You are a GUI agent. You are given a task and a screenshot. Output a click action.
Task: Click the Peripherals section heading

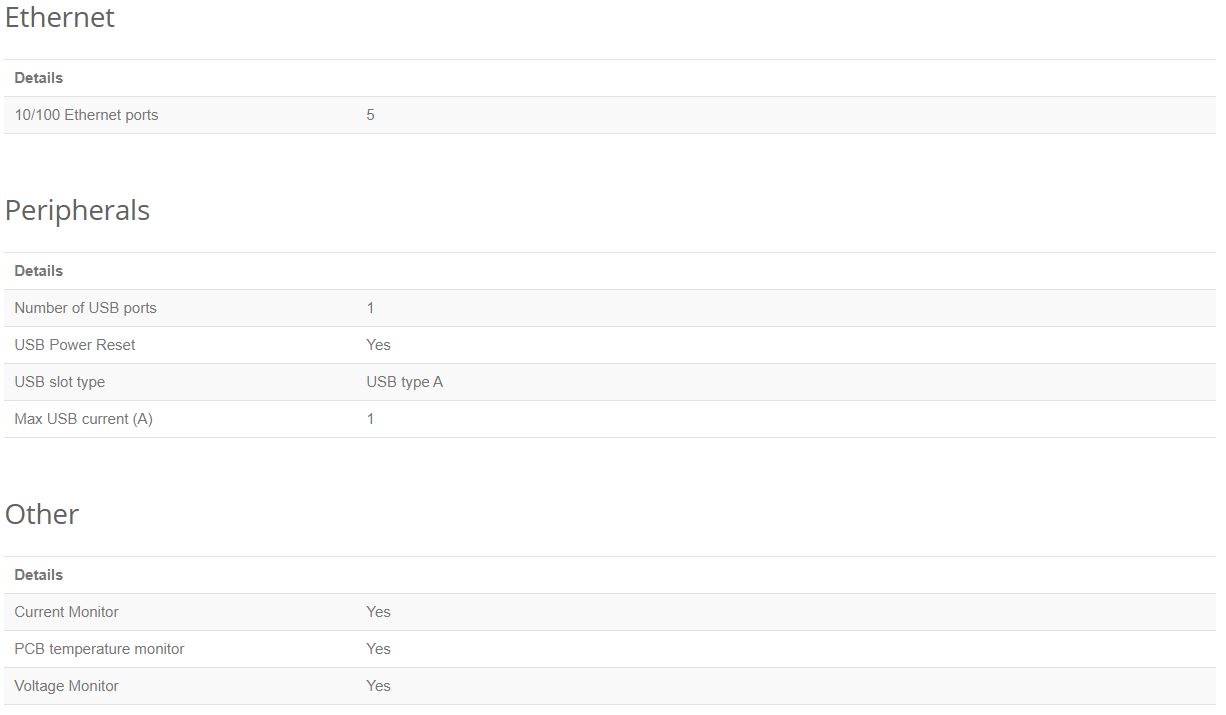[x=77, y=211]
